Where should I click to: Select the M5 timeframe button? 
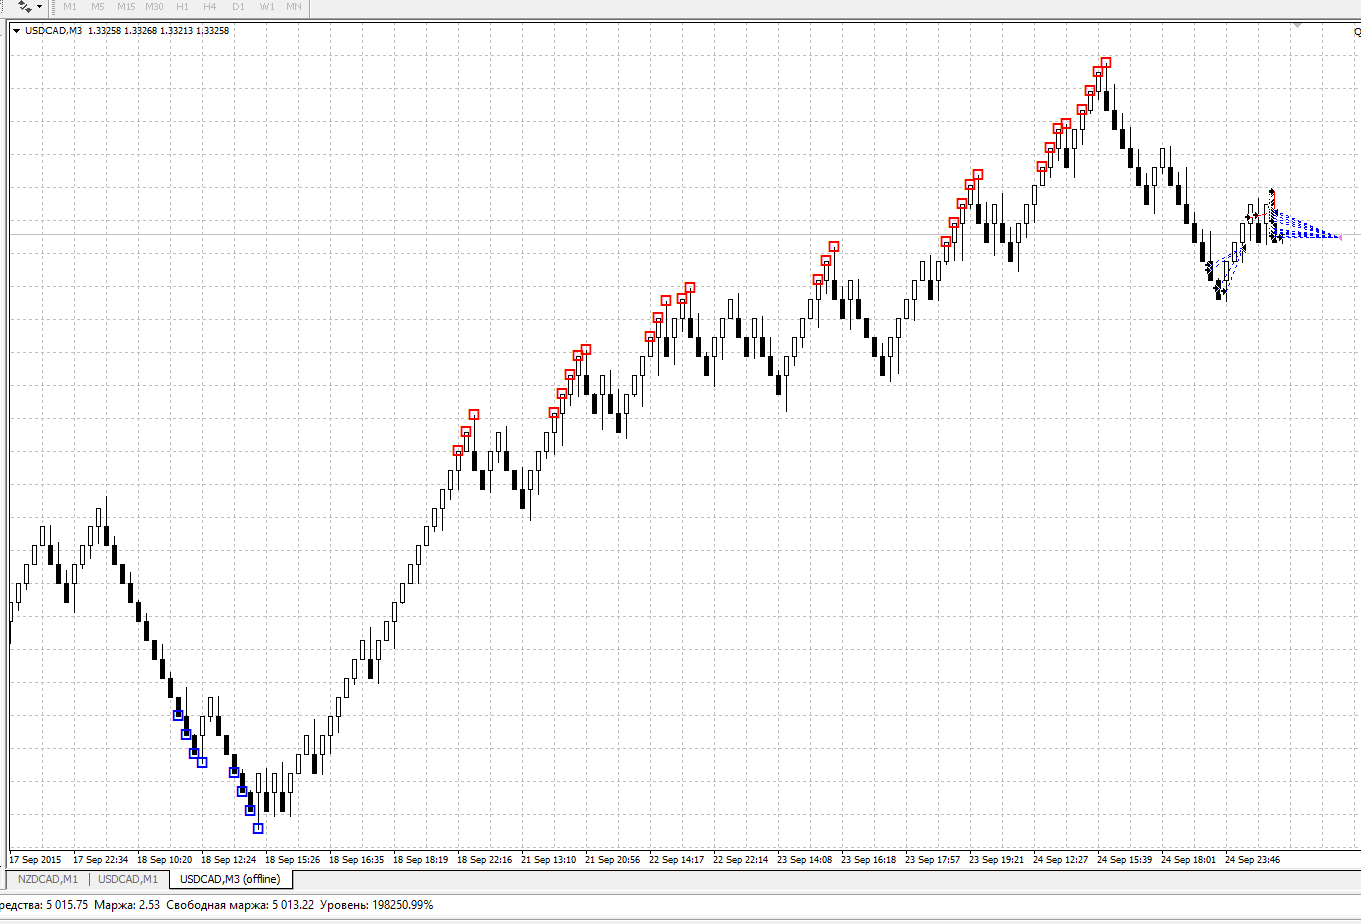(98, 6)
